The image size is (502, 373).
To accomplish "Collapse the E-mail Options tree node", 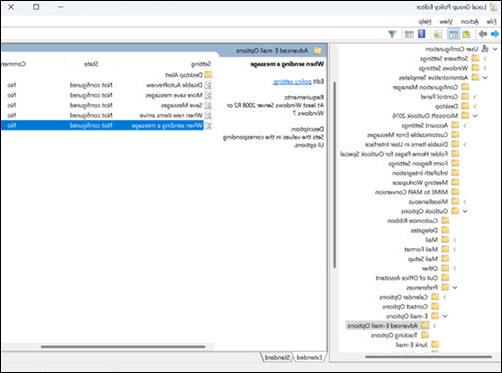I will tap(445, 316).
